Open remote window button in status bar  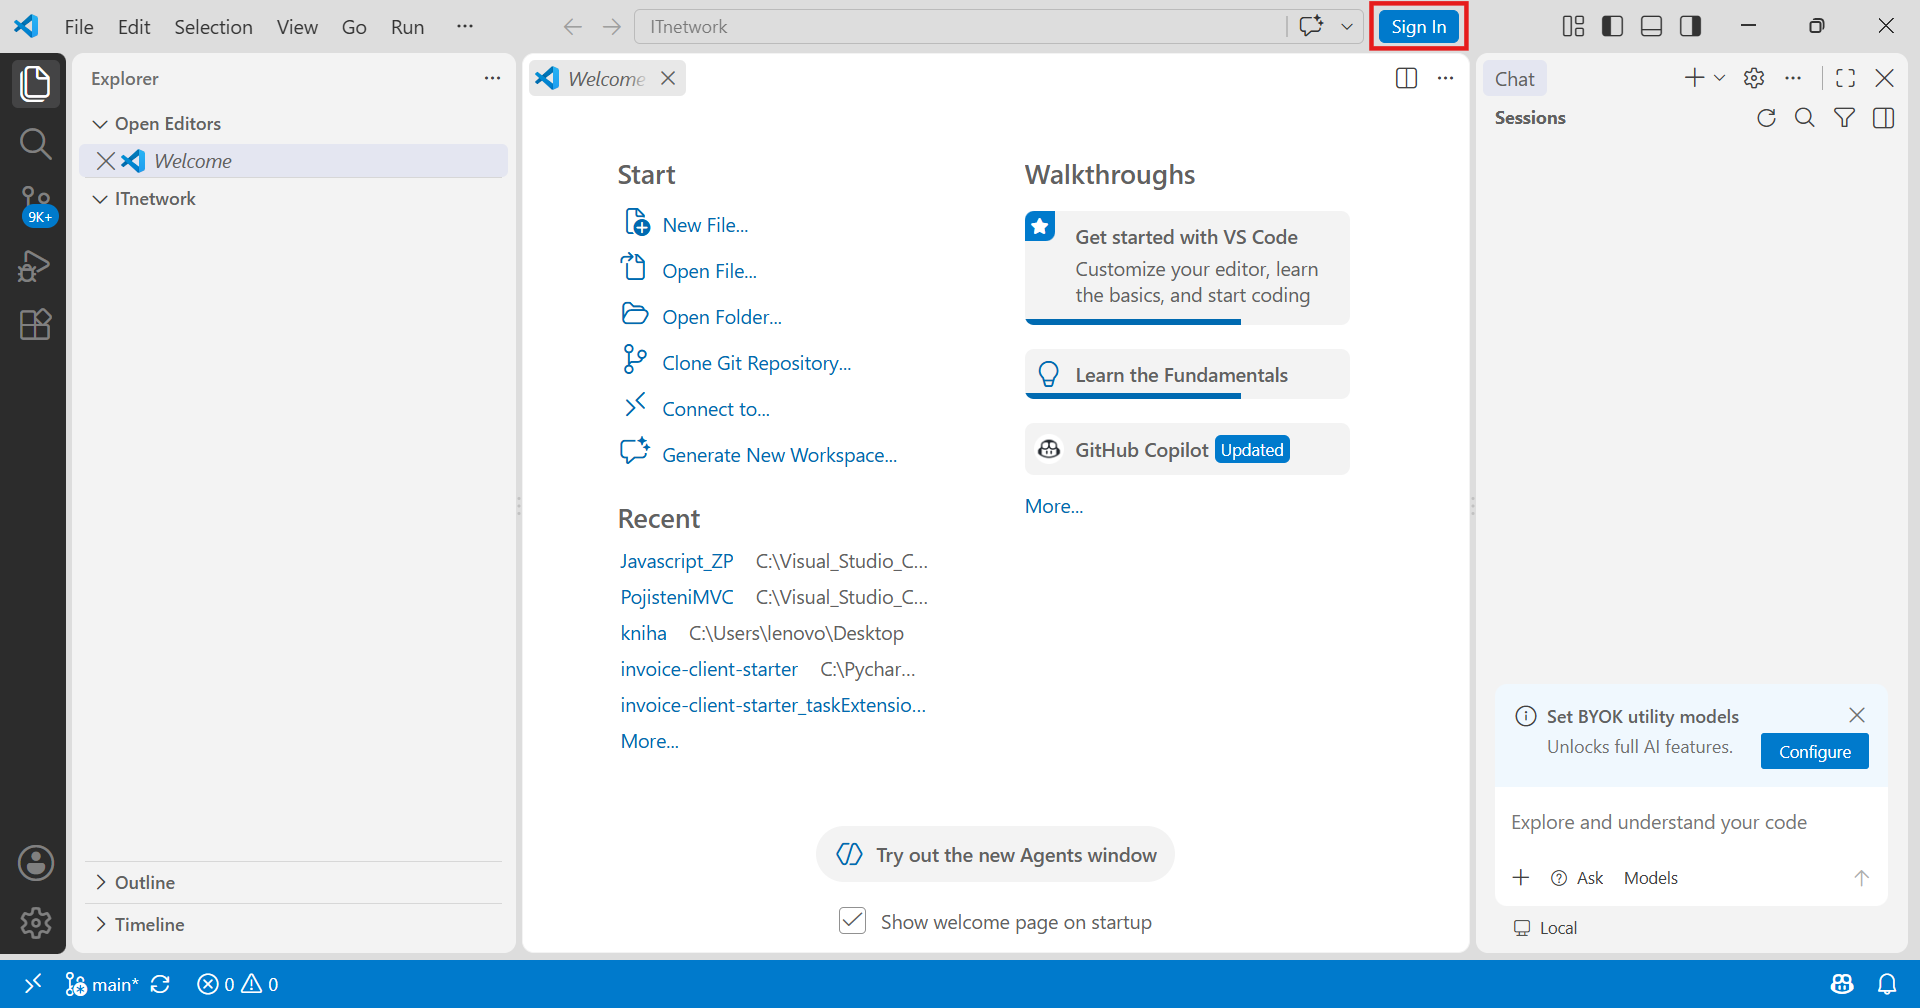(x=33, y=984)
